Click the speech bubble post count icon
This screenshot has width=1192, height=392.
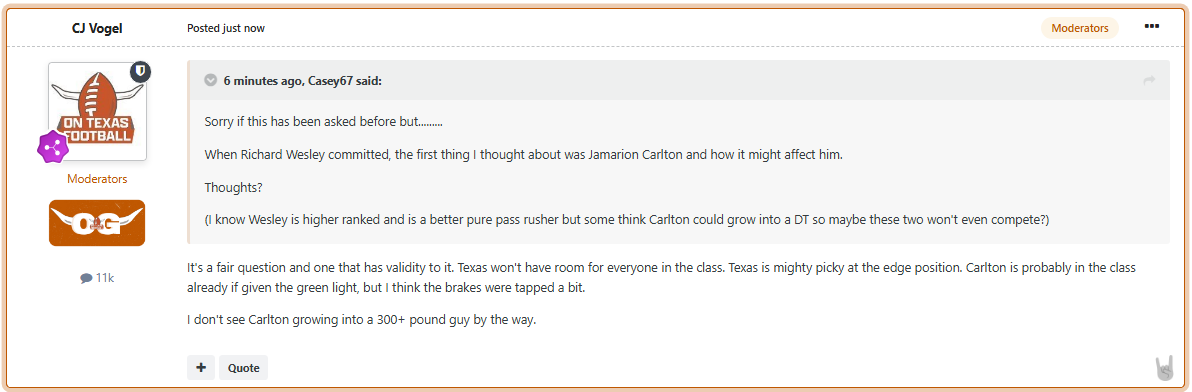coord(86,278)
